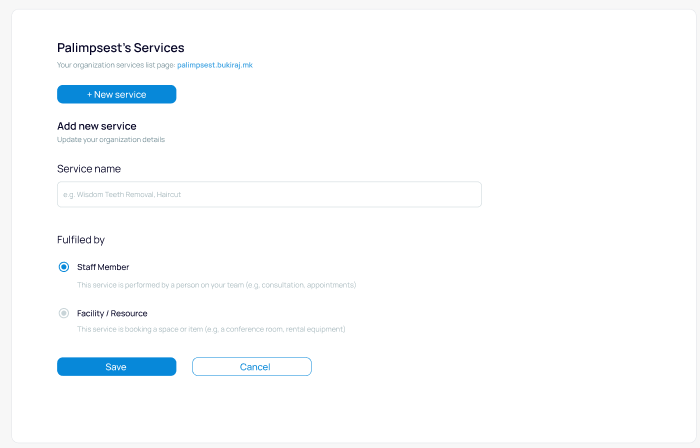Cancel adding the new service
This screenshot has height=448, width=700.
tap(252, 367)
